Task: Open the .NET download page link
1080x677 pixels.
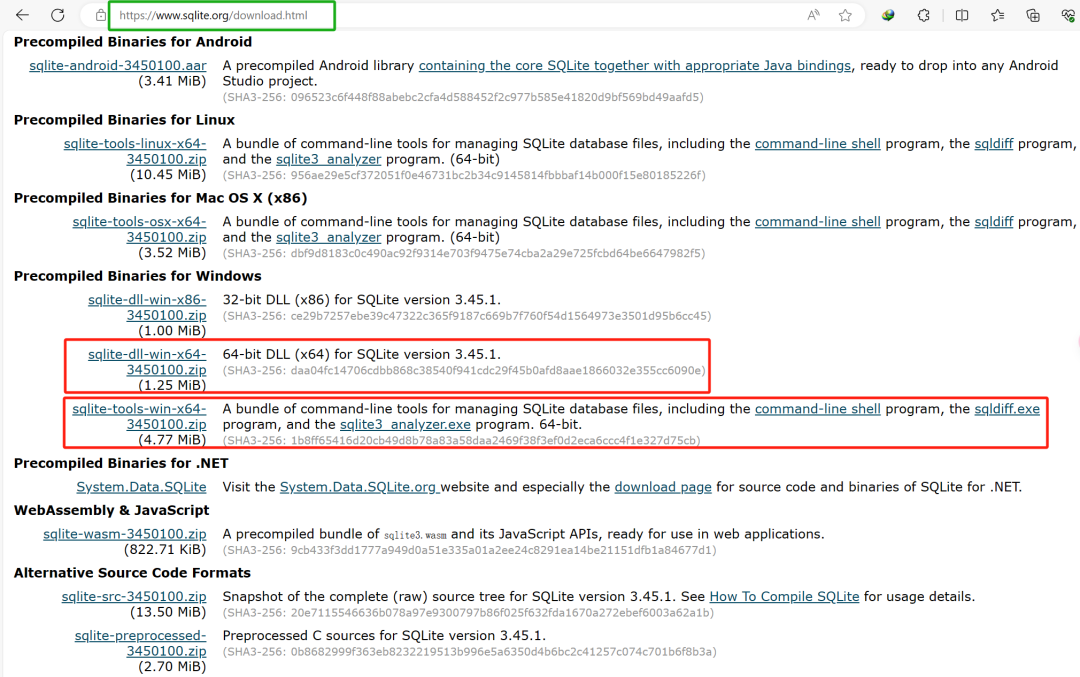Action: click(x=663, y=487)
